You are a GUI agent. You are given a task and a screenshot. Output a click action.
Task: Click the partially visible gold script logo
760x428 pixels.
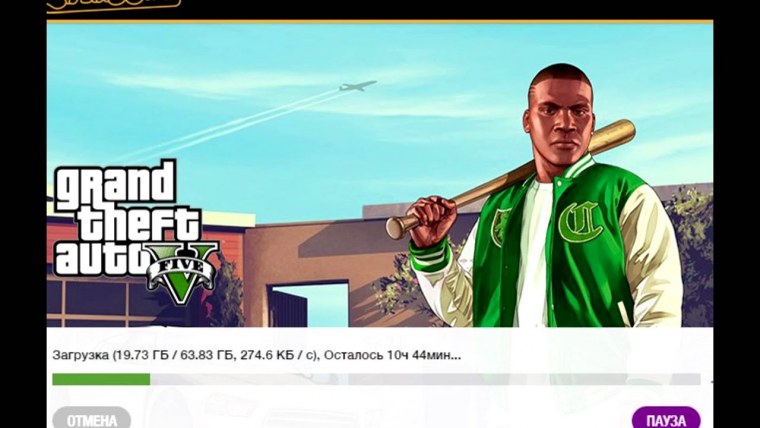(x=114, y=5)
